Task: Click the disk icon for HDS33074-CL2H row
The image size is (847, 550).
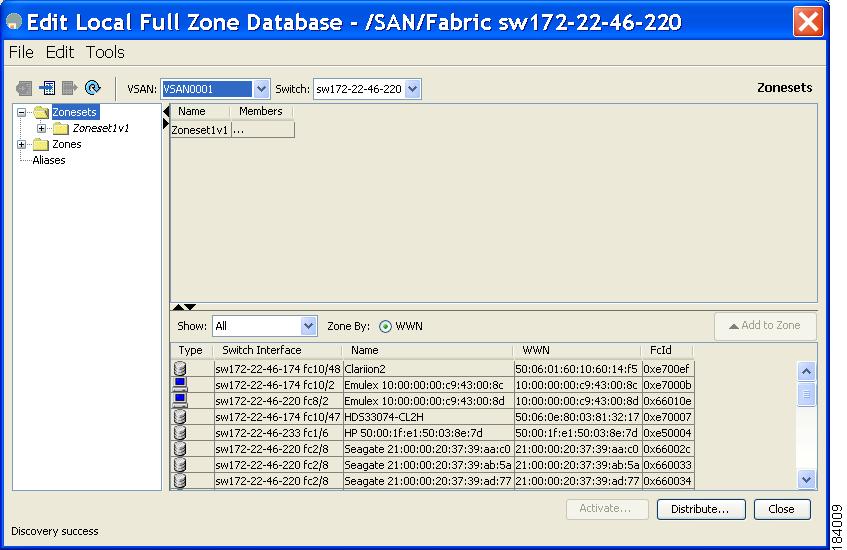Action: [x=180, y=417]
